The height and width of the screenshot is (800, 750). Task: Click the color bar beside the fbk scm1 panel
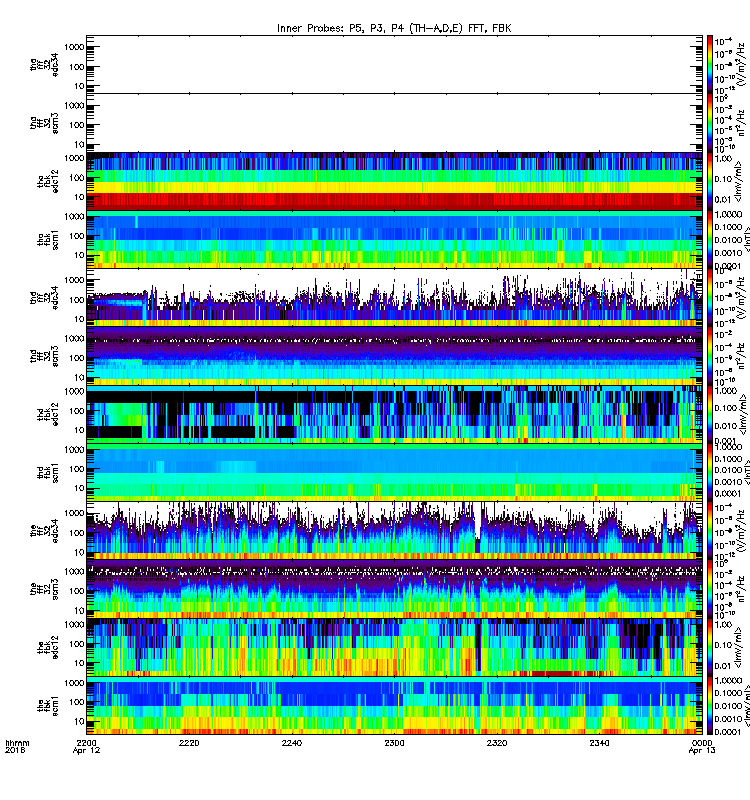point(710,706)
